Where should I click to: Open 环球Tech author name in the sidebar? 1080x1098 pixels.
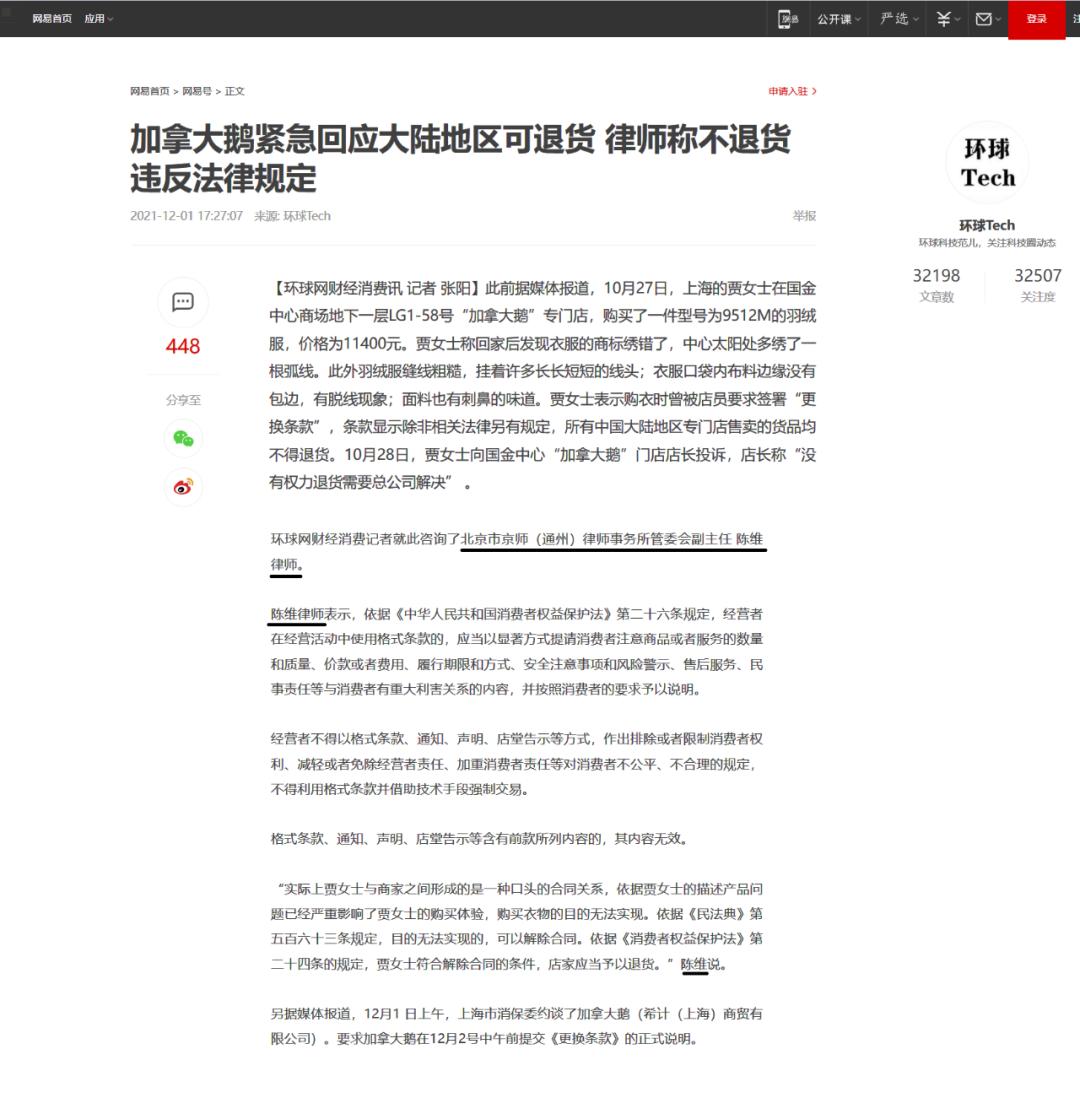pos(987,225)
